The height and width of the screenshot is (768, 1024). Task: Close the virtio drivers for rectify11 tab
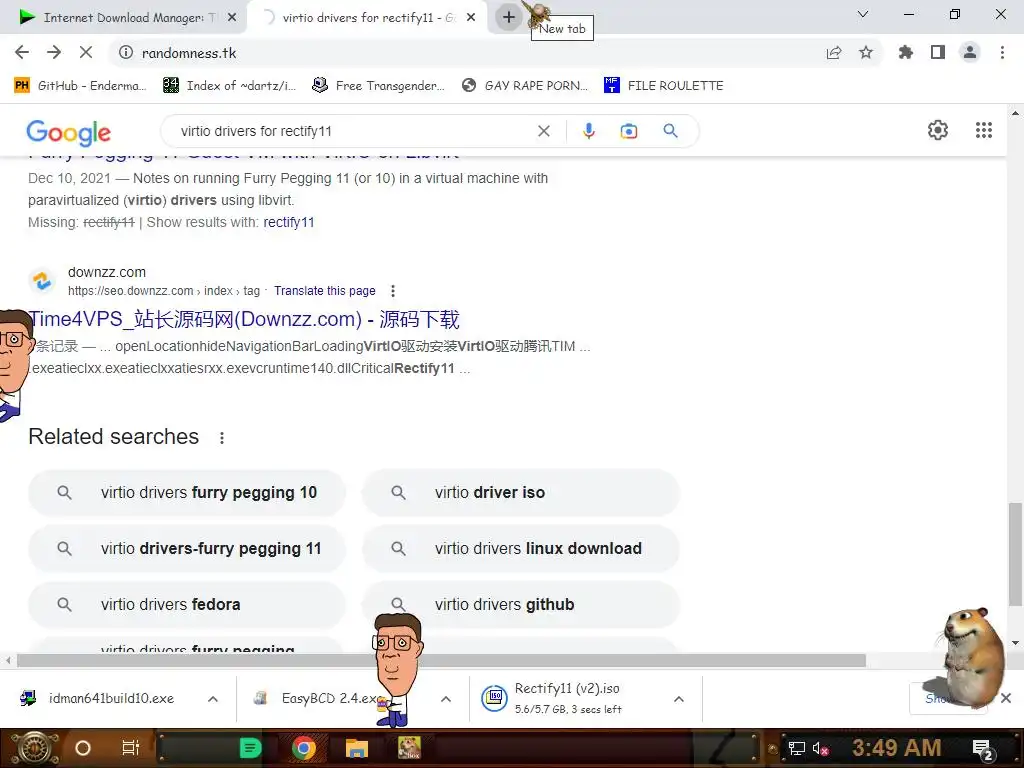[471, 18]
